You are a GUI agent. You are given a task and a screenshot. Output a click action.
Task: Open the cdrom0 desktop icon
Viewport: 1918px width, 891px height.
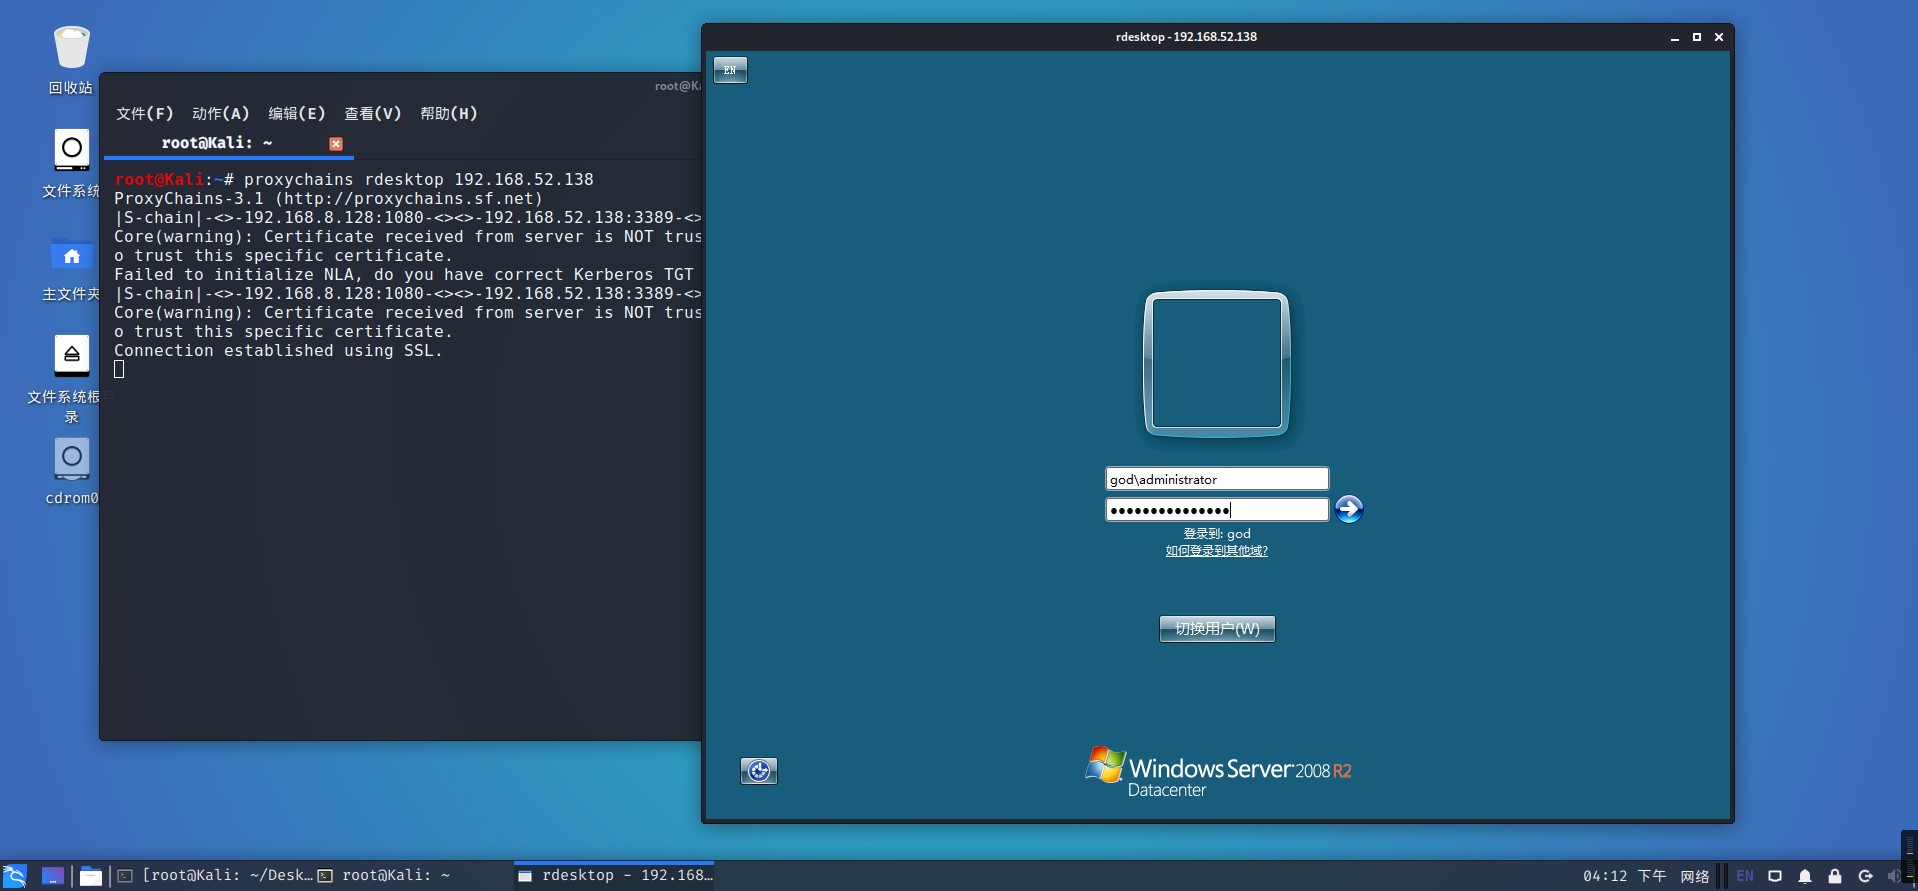click(71, 458)
